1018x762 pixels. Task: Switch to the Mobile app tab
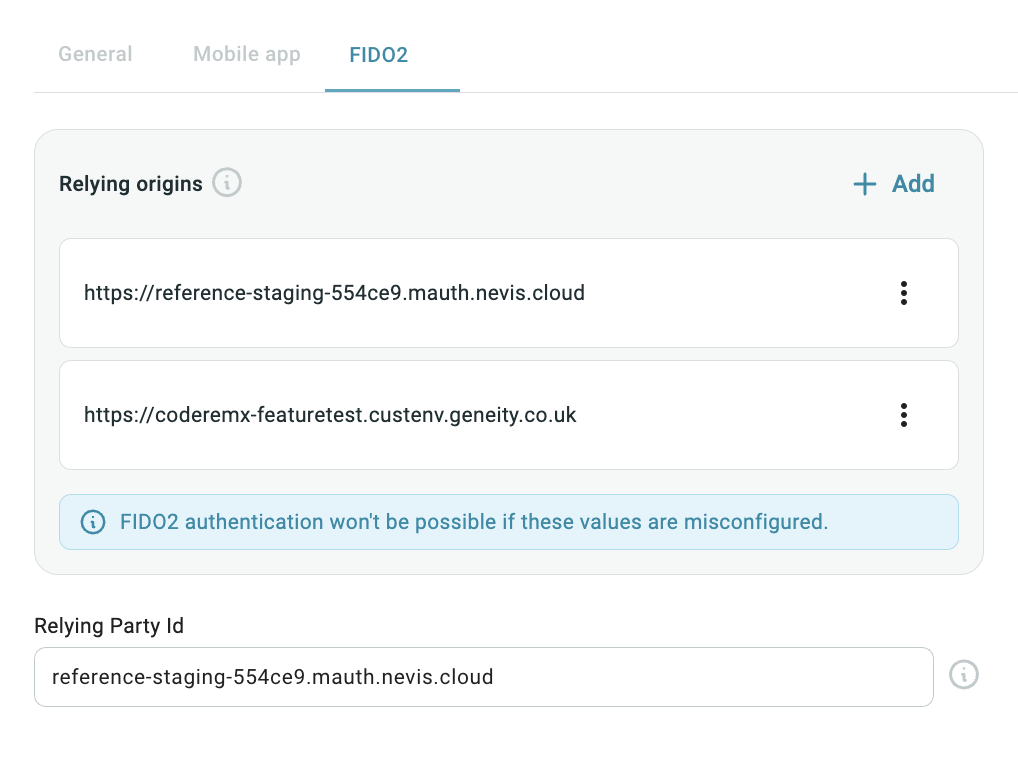[x=246, y=54]
